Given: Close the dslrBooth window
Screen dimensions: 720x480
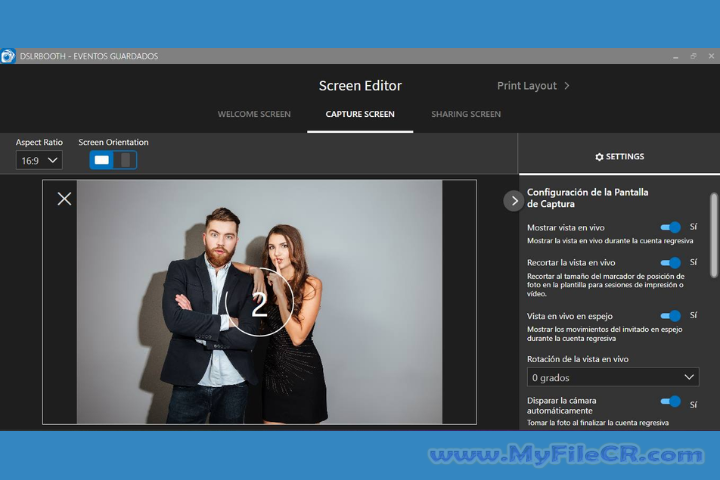Looking at the screenshot, I should click(x=711, y=56).
